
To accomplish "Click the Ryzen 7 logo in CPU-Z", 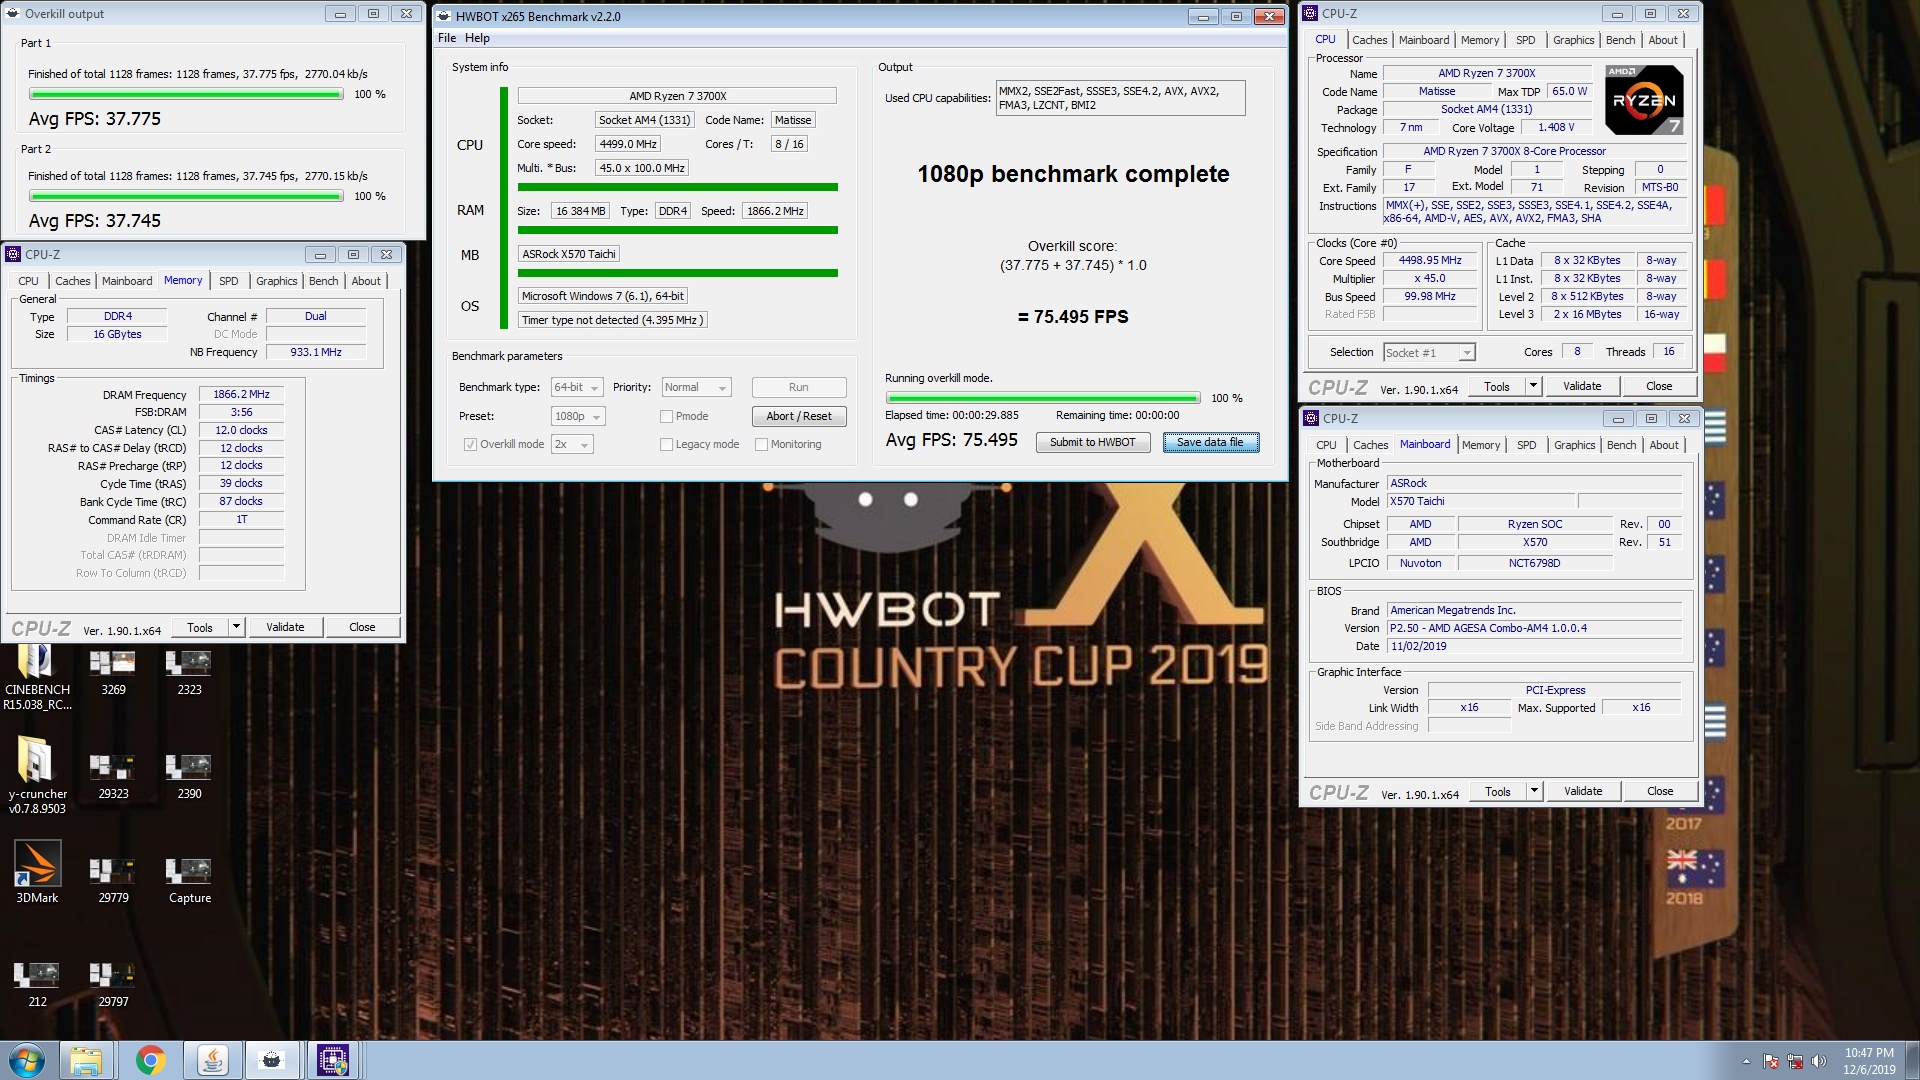I will pos(1644,100).
